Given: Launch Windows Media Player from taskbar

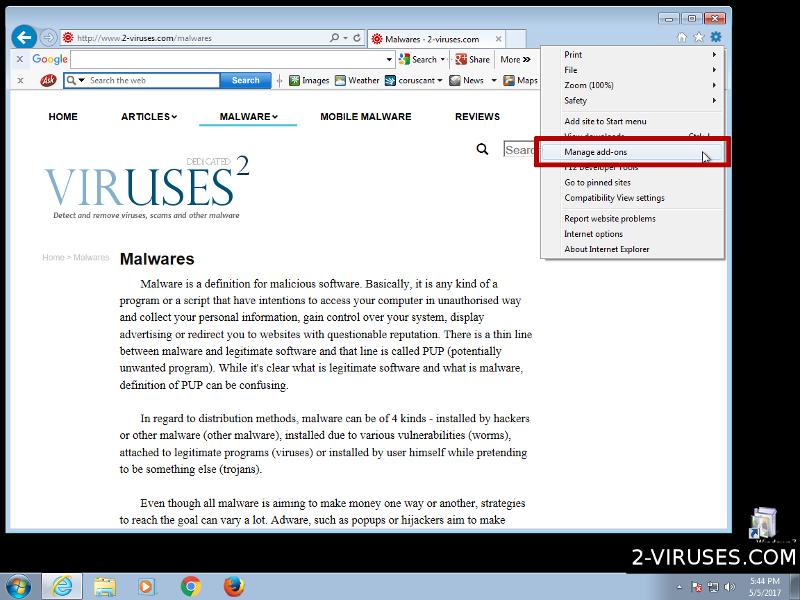Looking at the screenshot, I should [x=147, y=587].
